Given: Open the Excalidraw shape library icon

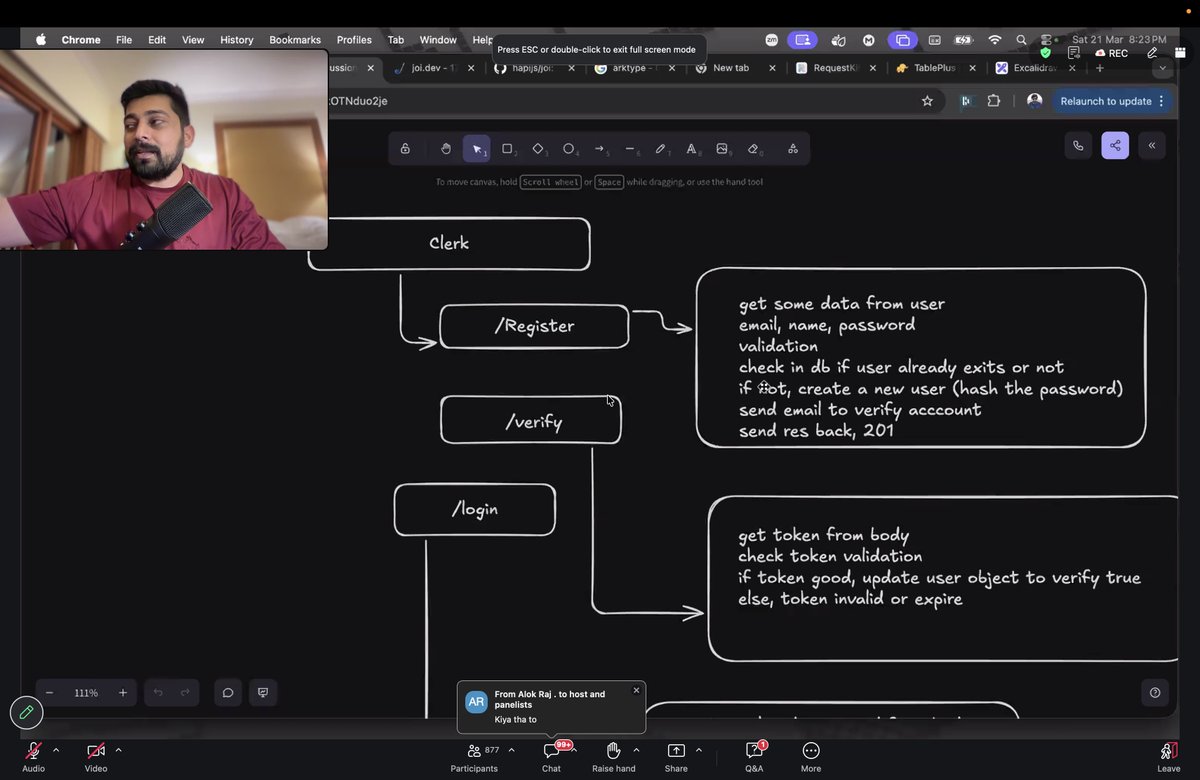Looking at the screenshot, I should pyautogui.click(x=792, y=148).
